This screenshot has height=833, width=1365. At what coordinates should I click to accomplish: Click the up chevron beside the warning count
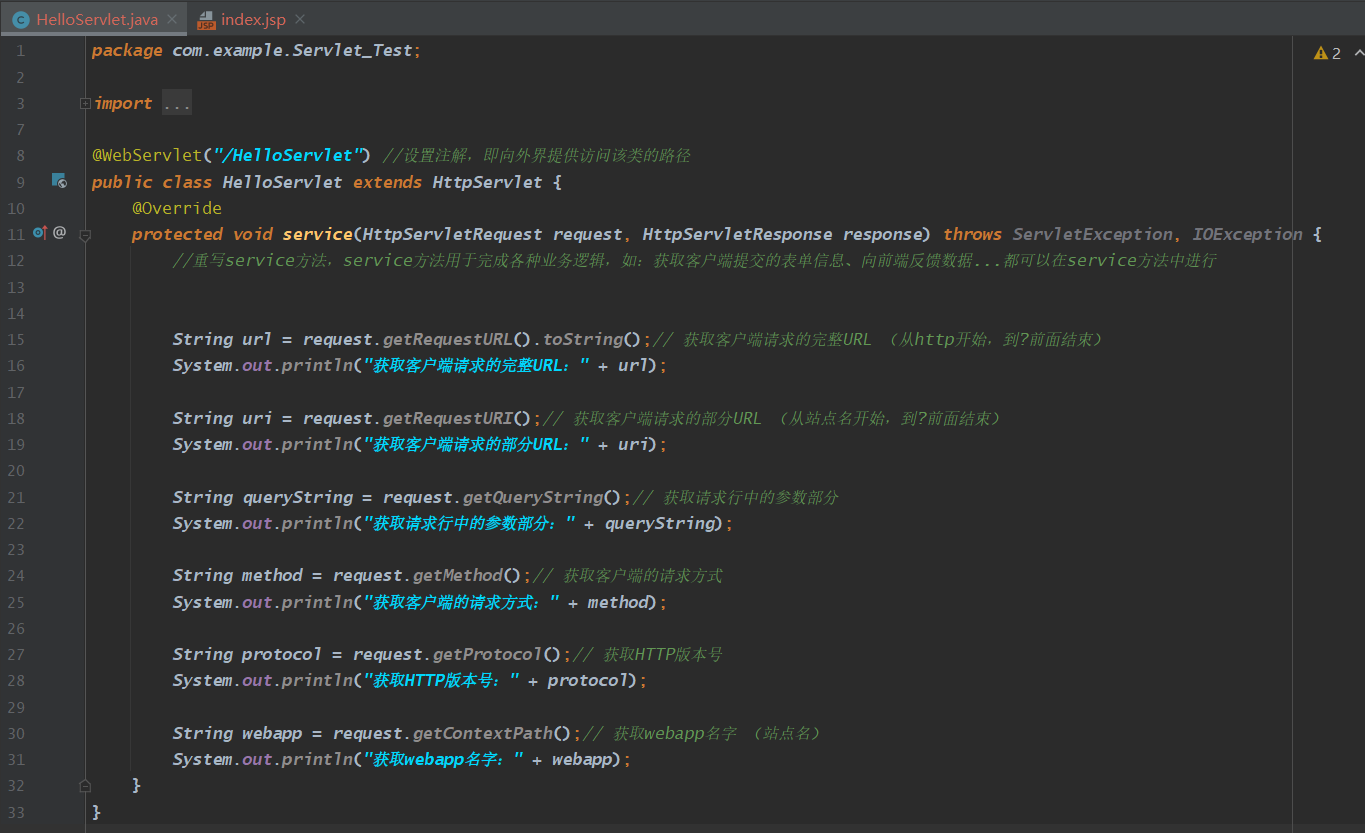pos(1359,53)
